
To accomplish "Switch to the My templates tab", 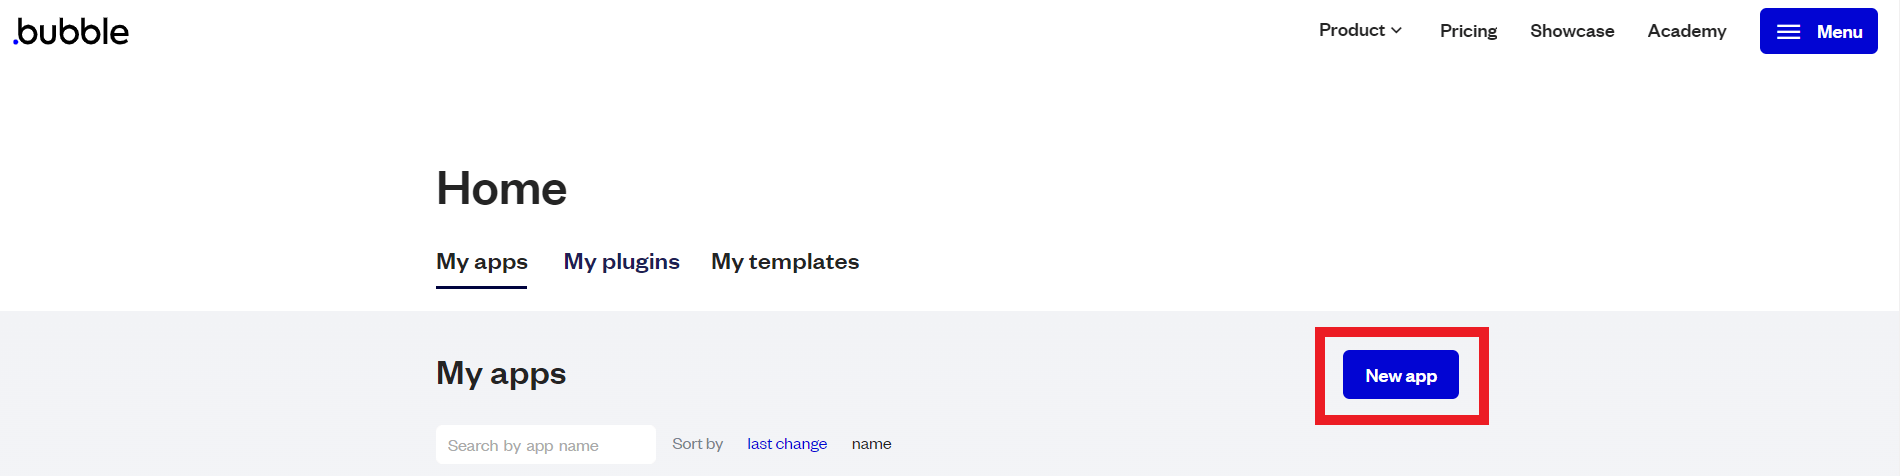I will pyautogui.click(x=785, y=262).
